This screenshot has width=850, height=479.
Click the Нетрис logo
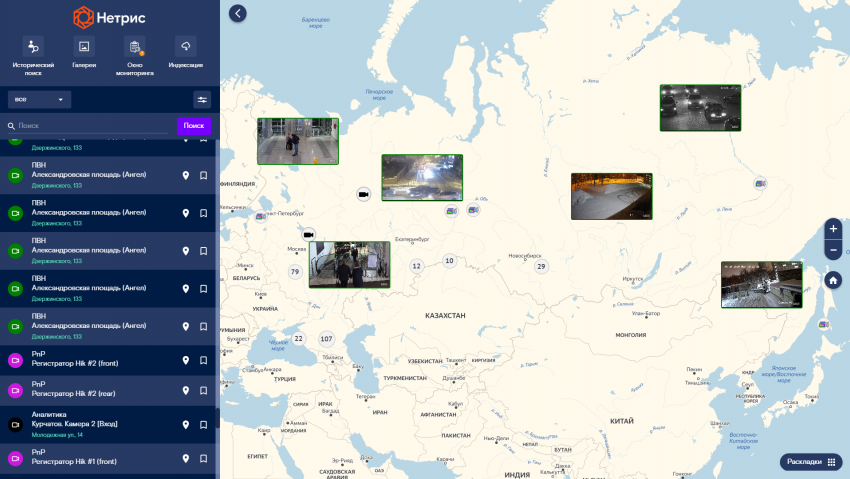[x=110, y=17]
